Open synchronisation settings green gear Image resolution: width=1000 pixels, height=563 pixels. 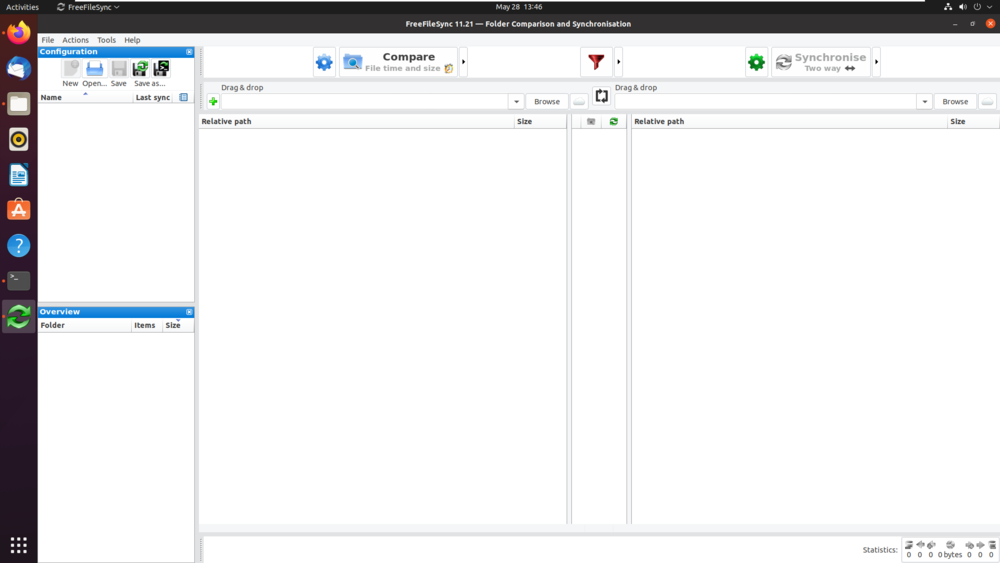756,62
